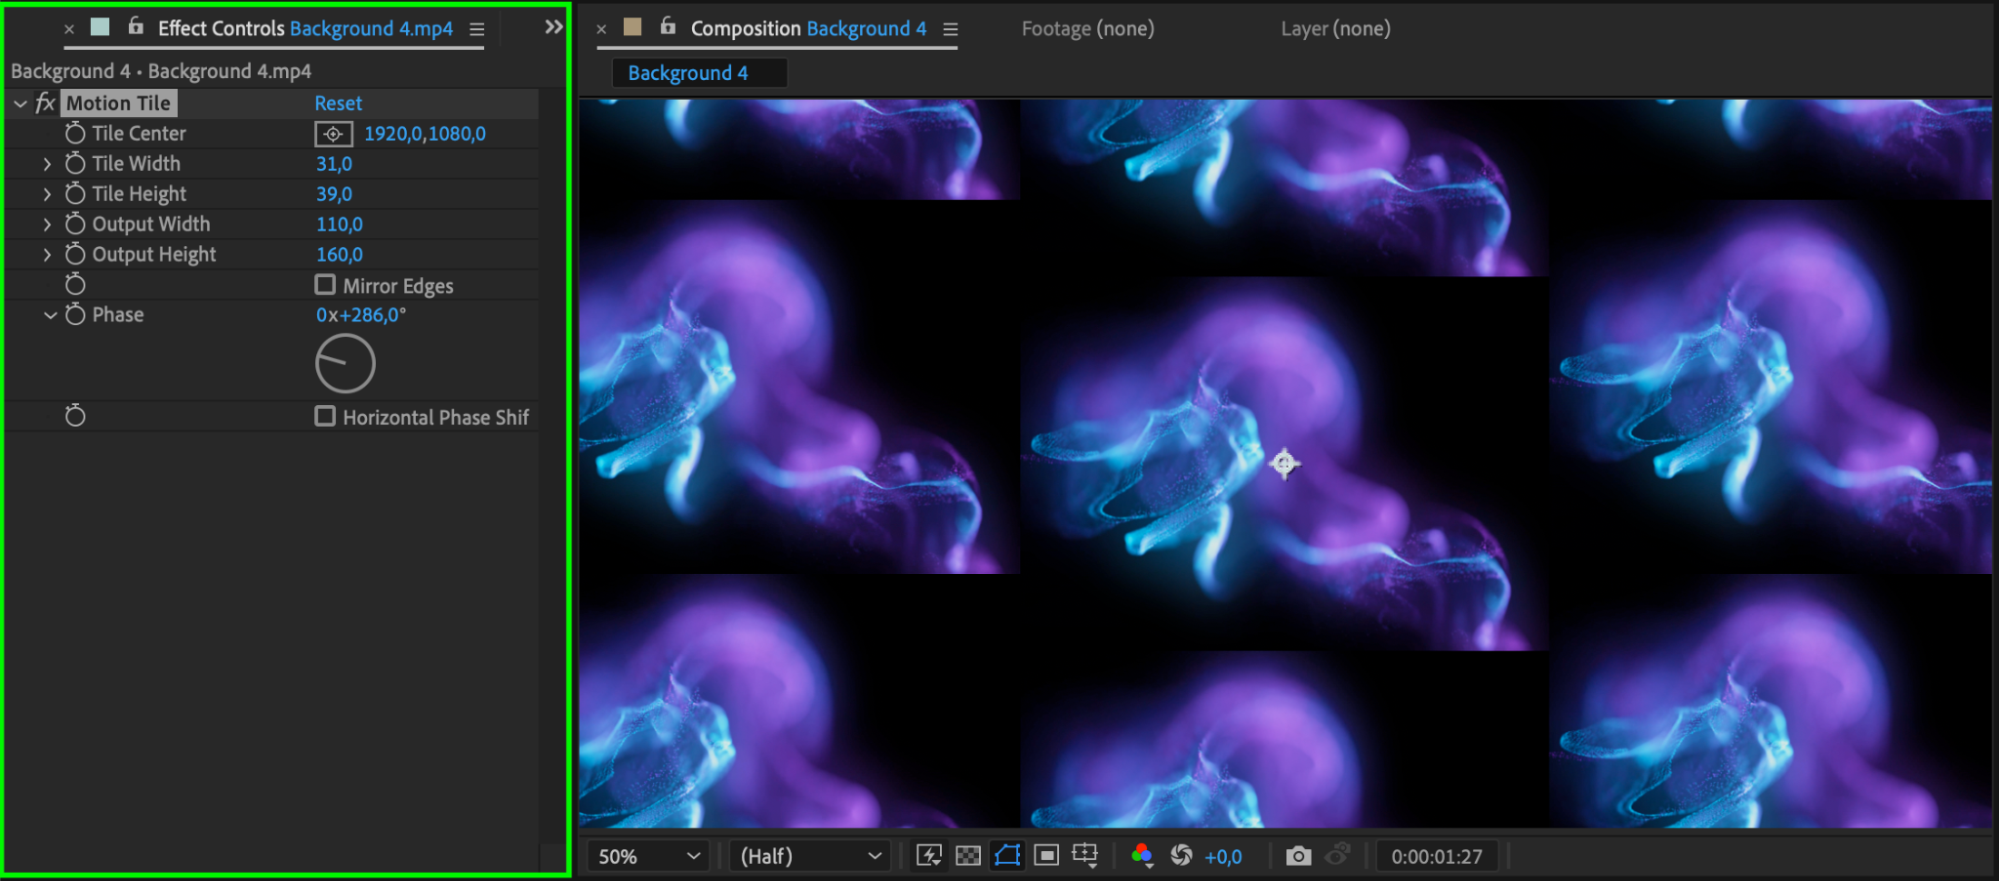
Task: Toggle the Composition panel lock icon
Action: 668,27
